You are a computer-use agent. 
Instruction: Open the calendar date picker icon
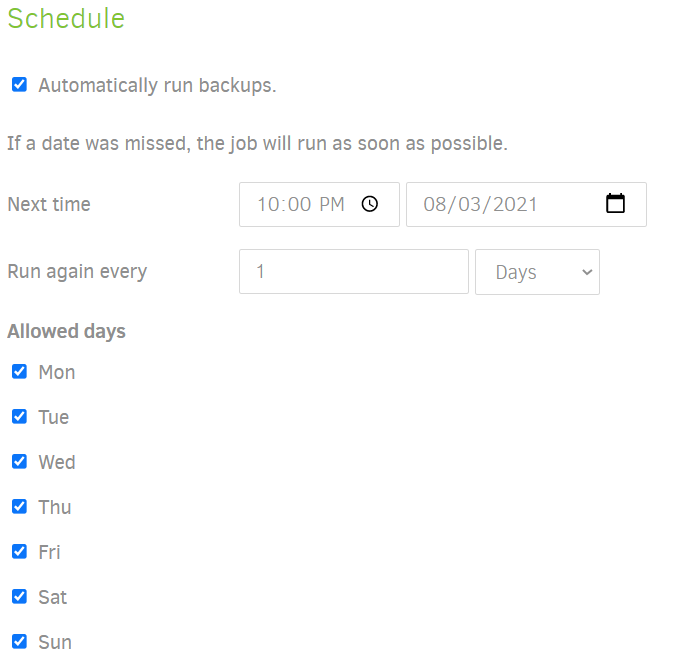(615, 203)
